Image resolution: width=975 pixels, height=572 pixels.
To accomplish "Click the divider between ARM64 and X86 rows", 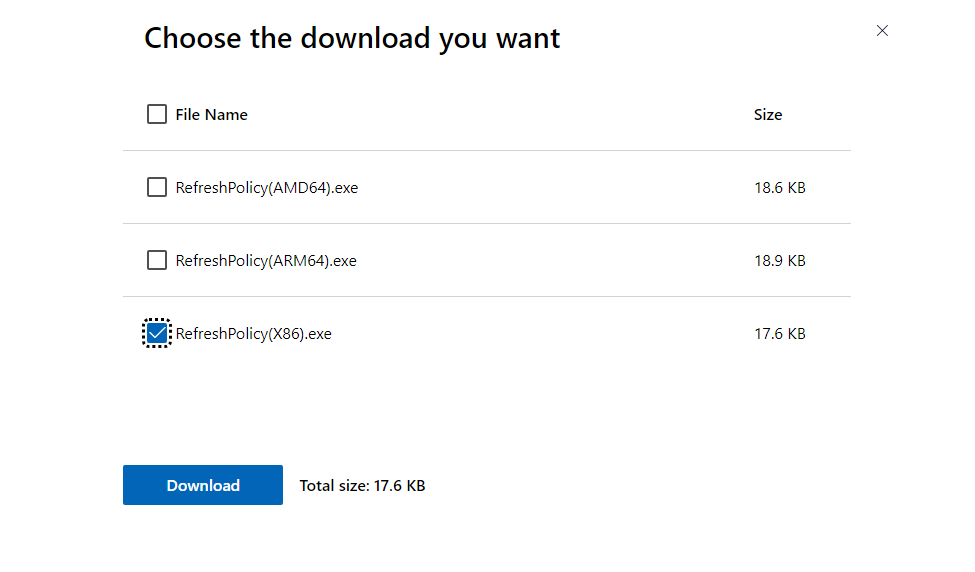I will pyautogui.click(x=486, y=297).
